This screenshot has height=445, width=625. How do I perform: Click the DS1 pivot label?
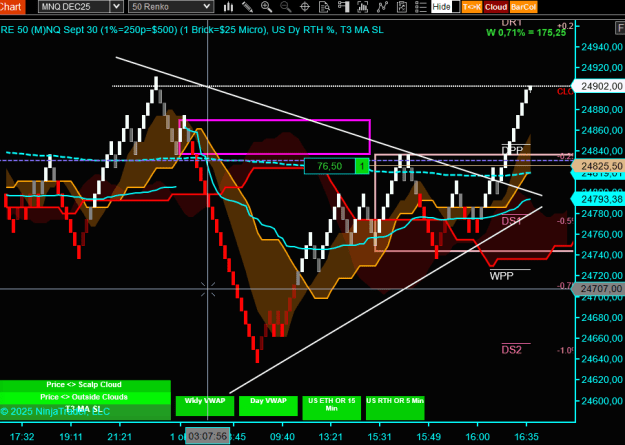[x=511, y=221]
